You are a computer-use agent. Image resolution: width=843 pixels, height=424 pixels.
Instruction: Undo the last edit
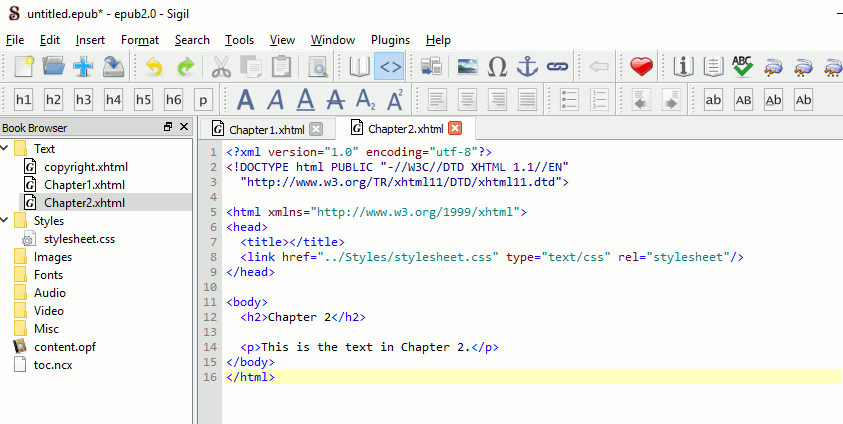click(x=155, y=67)
